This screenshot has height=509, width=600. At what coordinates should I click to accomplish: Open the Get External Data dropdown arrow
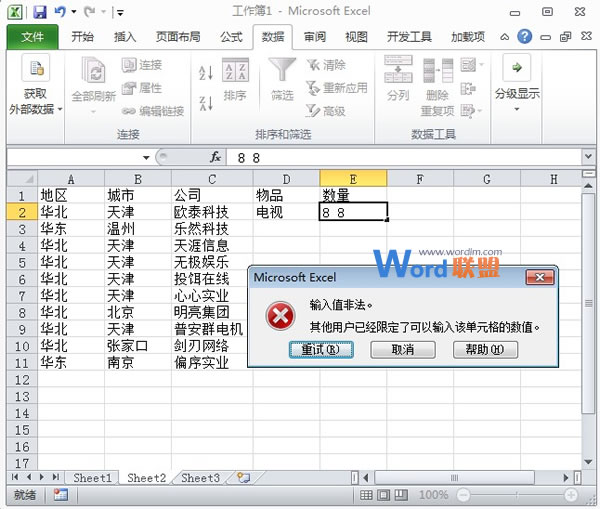click(60, 109)
